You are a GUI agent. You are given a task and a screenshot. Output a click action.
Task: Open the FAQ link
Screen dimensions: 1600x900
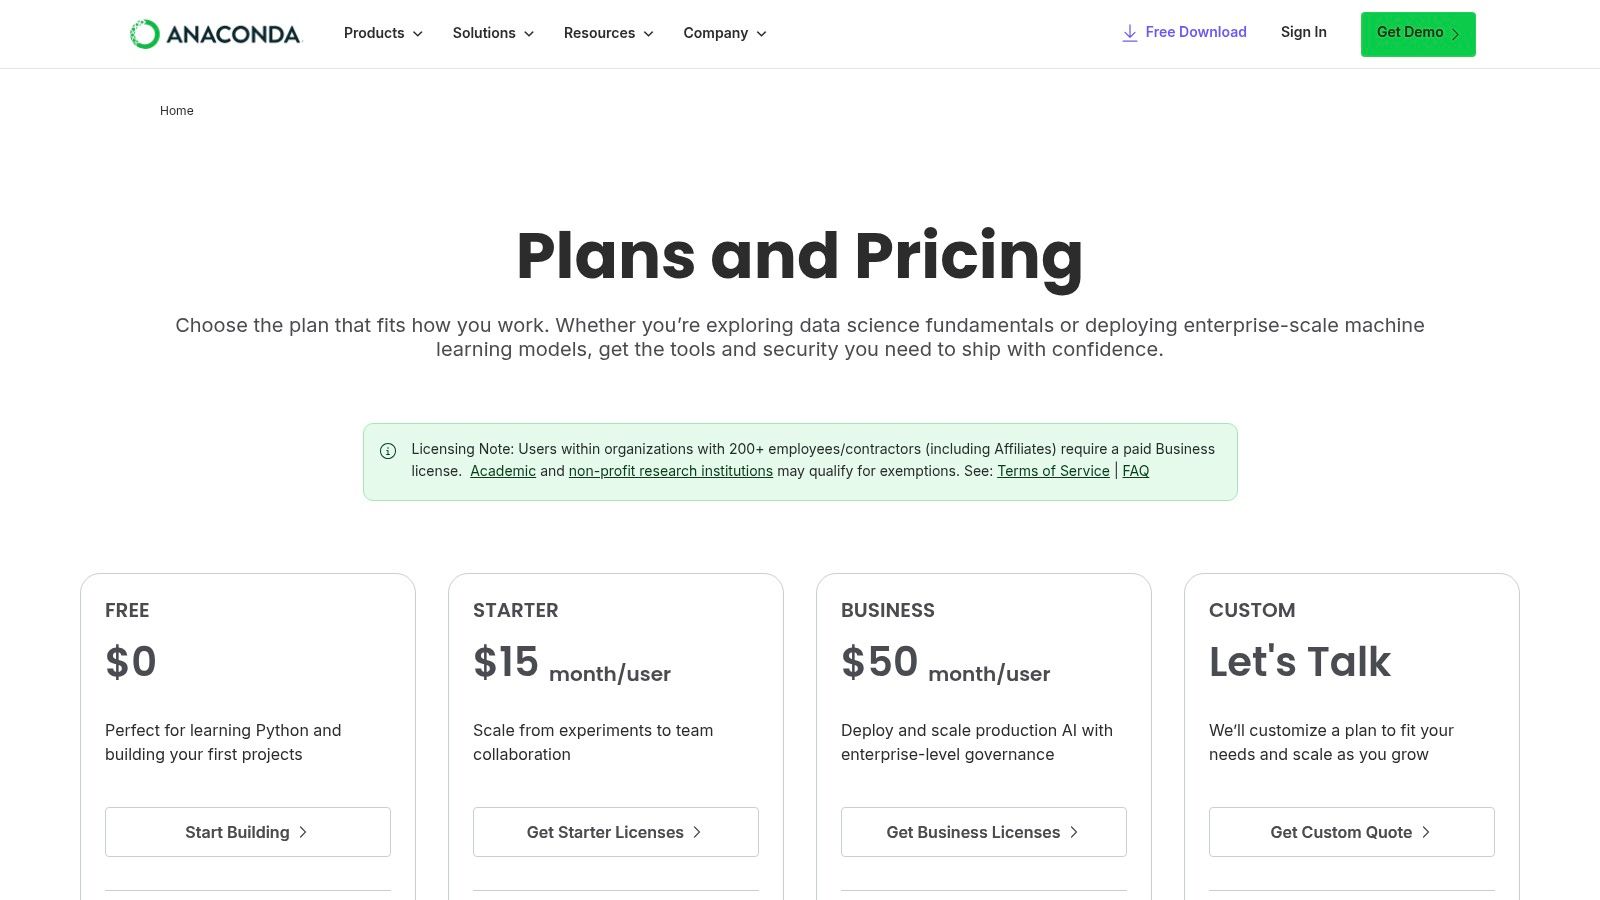click(1136, 471)
